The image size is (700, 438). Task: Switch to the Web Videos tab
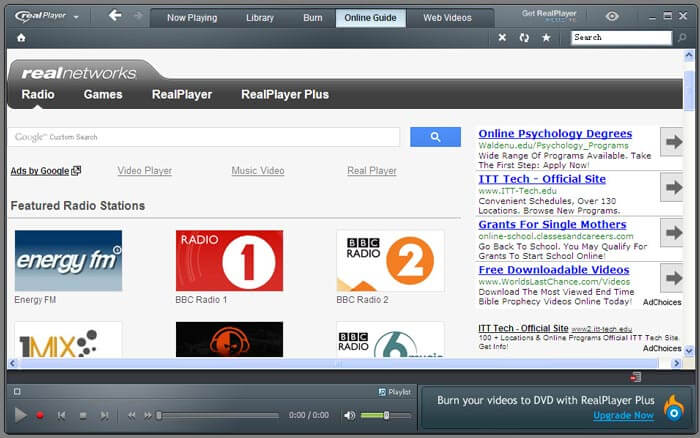[447, 18]
